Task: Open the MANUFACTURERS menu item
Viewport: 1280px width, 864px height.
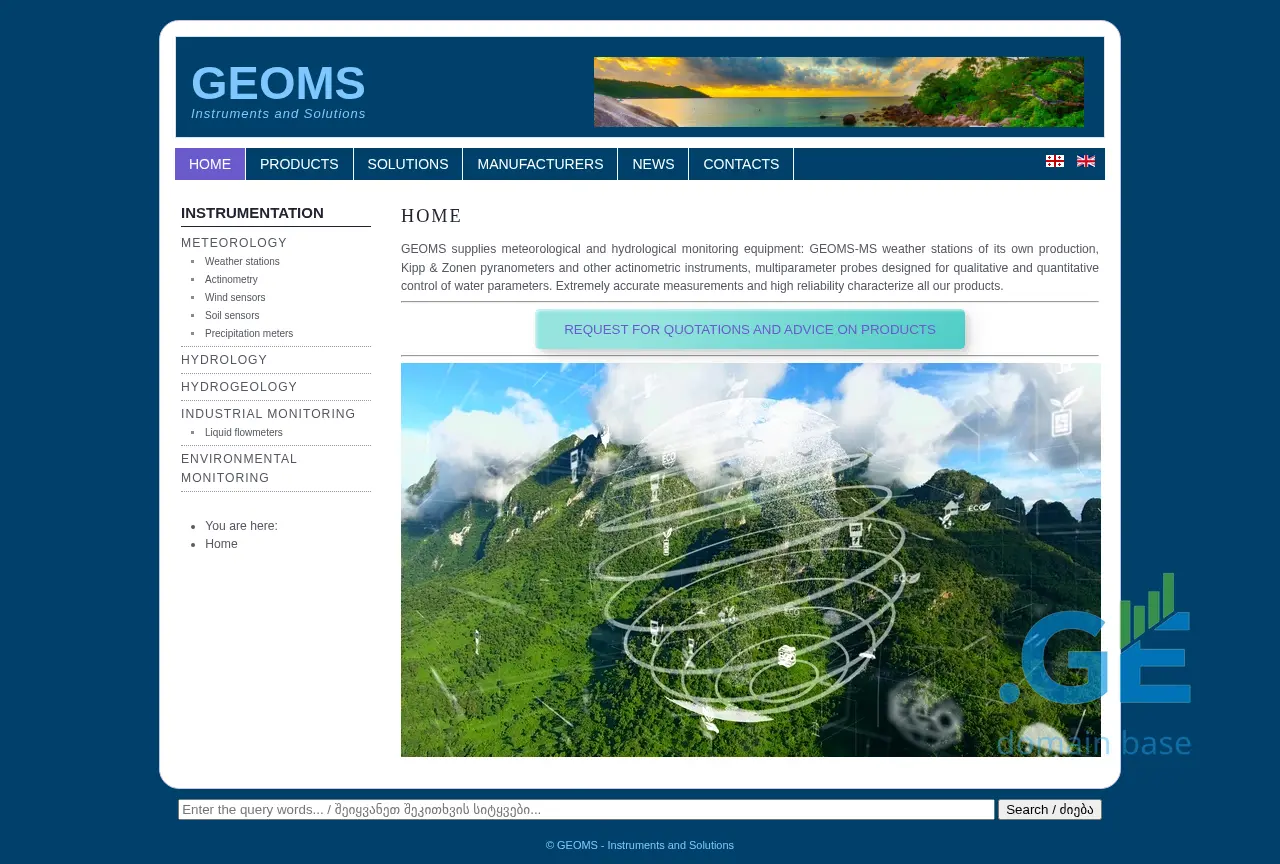Action: [540, 164]
